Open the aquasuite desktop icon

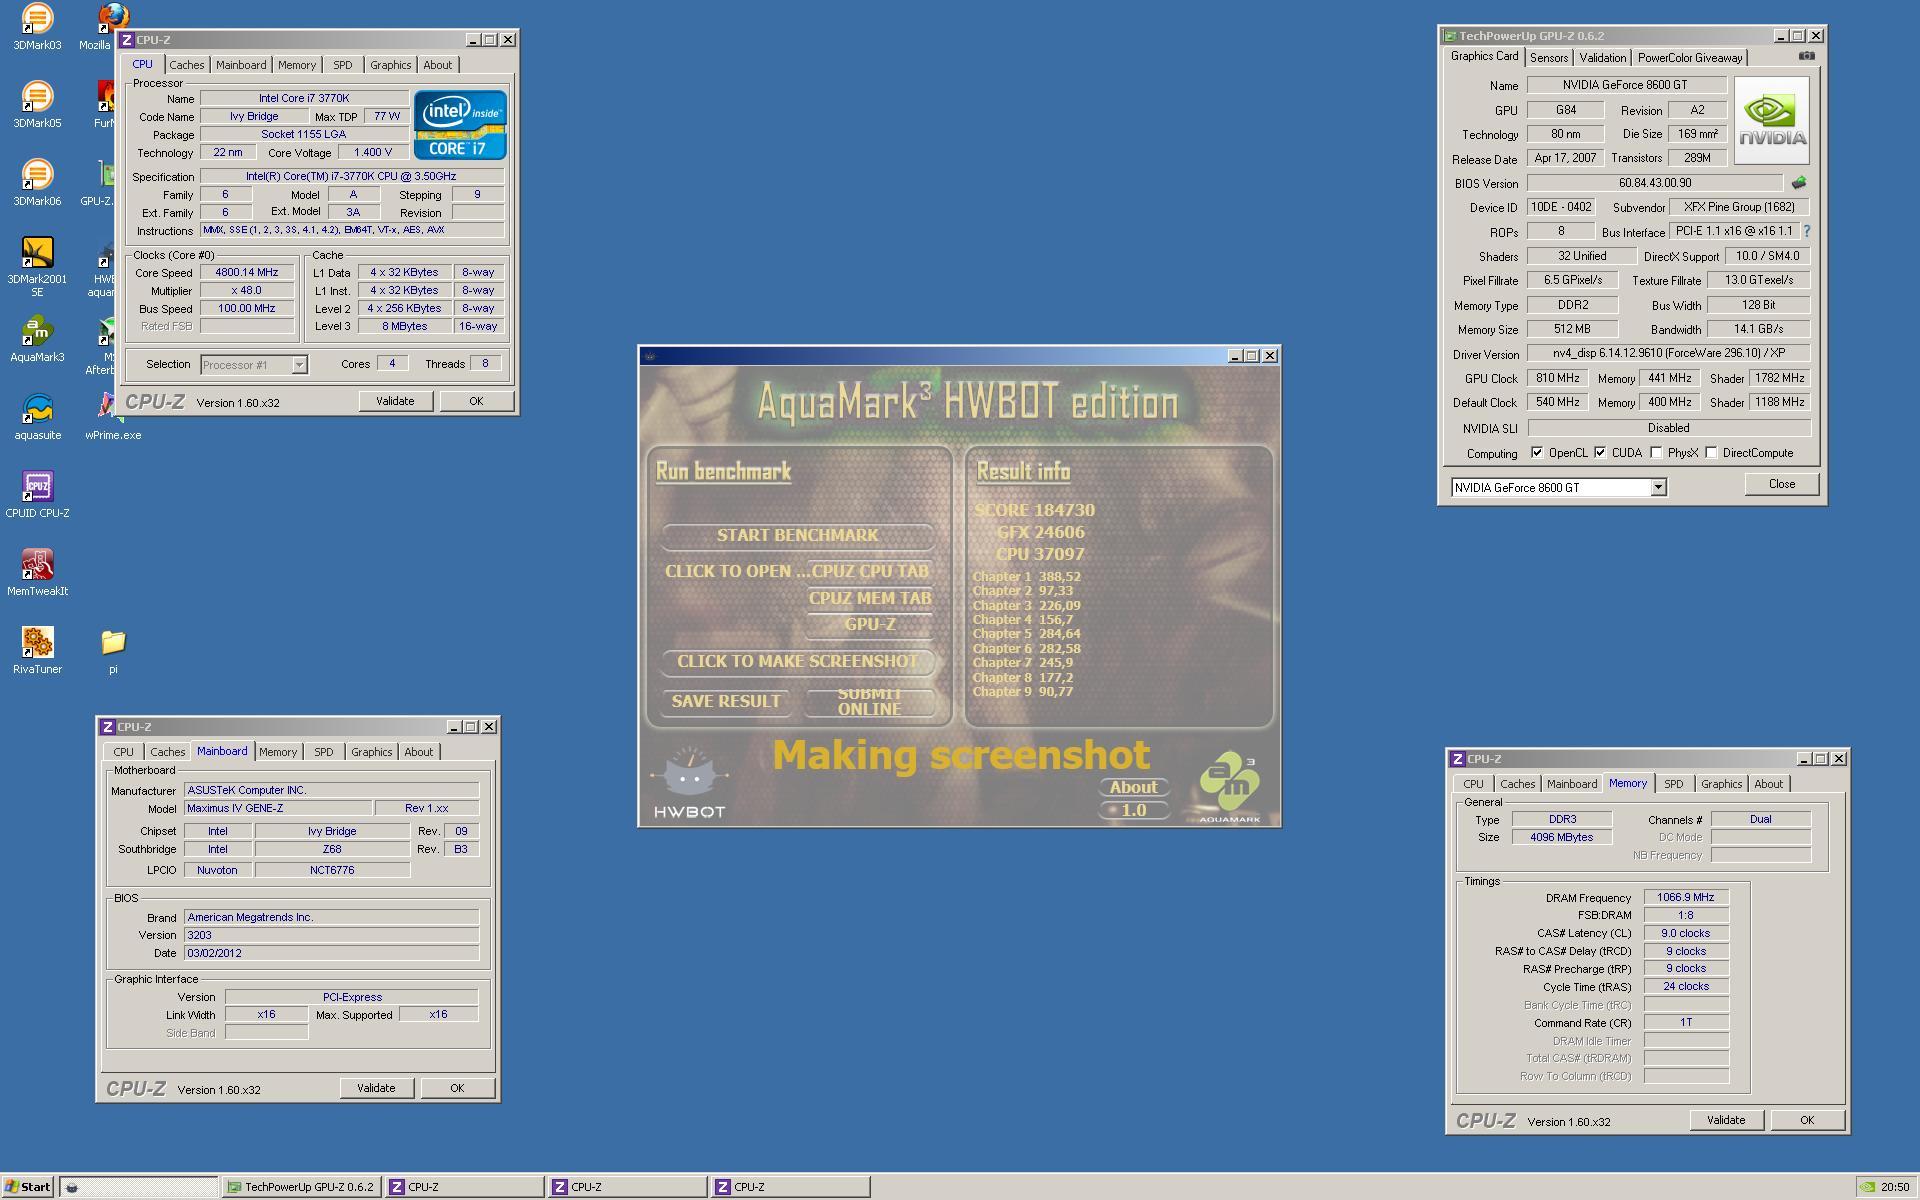click(x=37, y=416)
